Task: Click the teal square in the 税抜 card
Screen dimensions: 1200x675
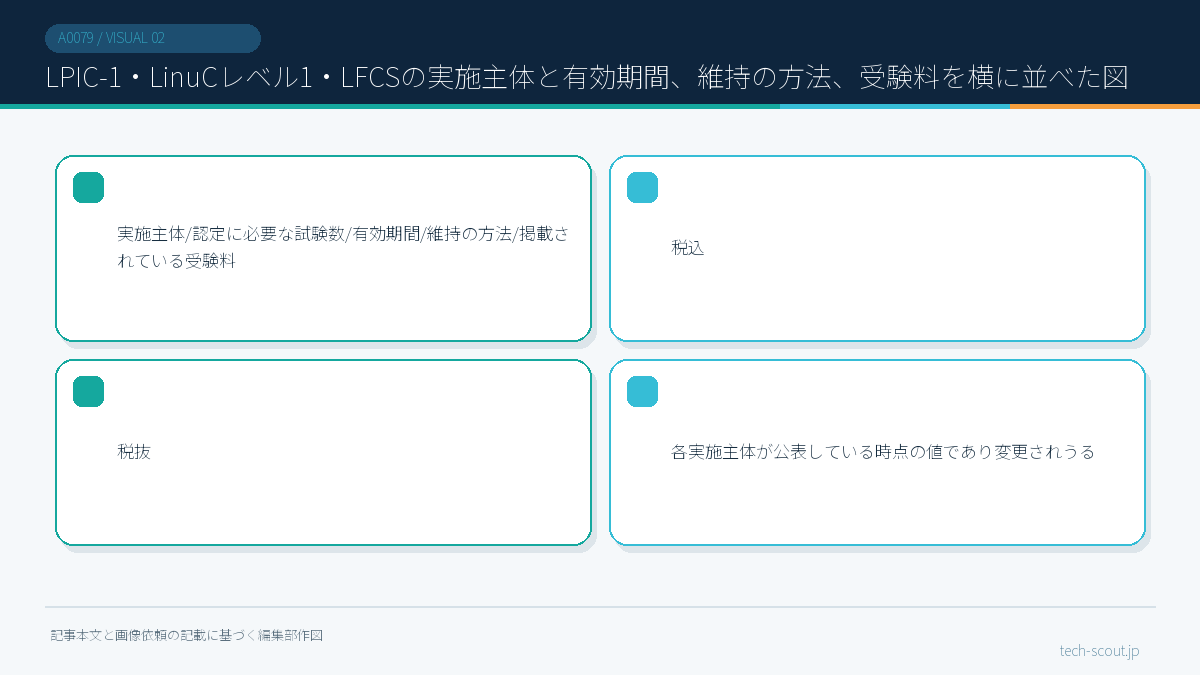Action: pyautogui.click(x=88, y=391)
